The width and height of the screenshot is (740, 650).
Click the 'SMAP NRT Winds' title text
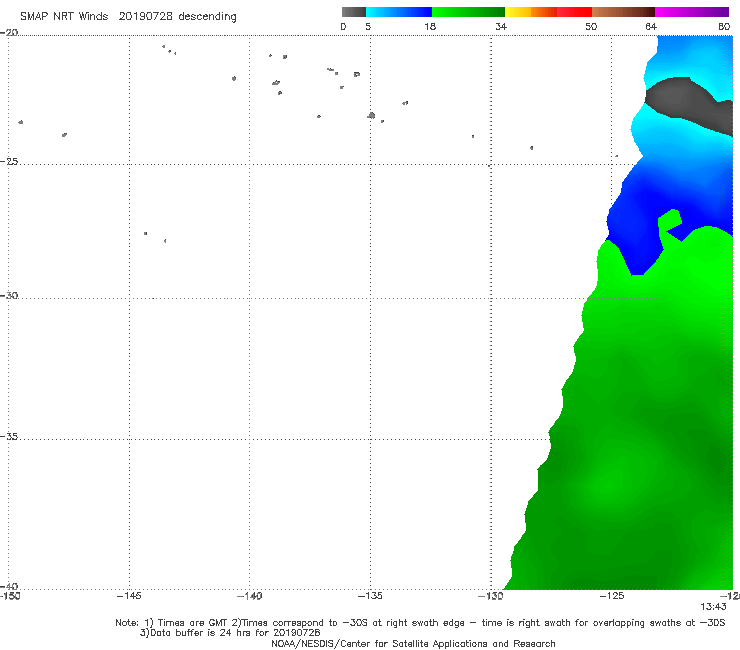(x=64, y=17)
